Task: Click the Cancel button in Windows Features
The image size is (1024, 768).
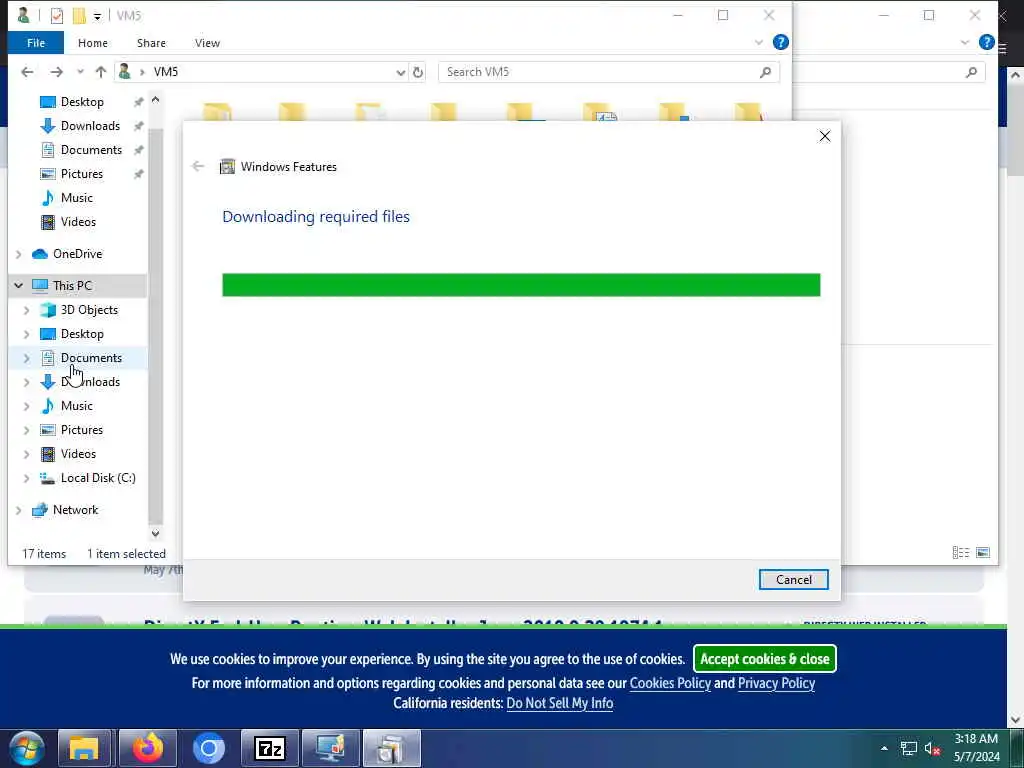Action: tap(793, 579)
